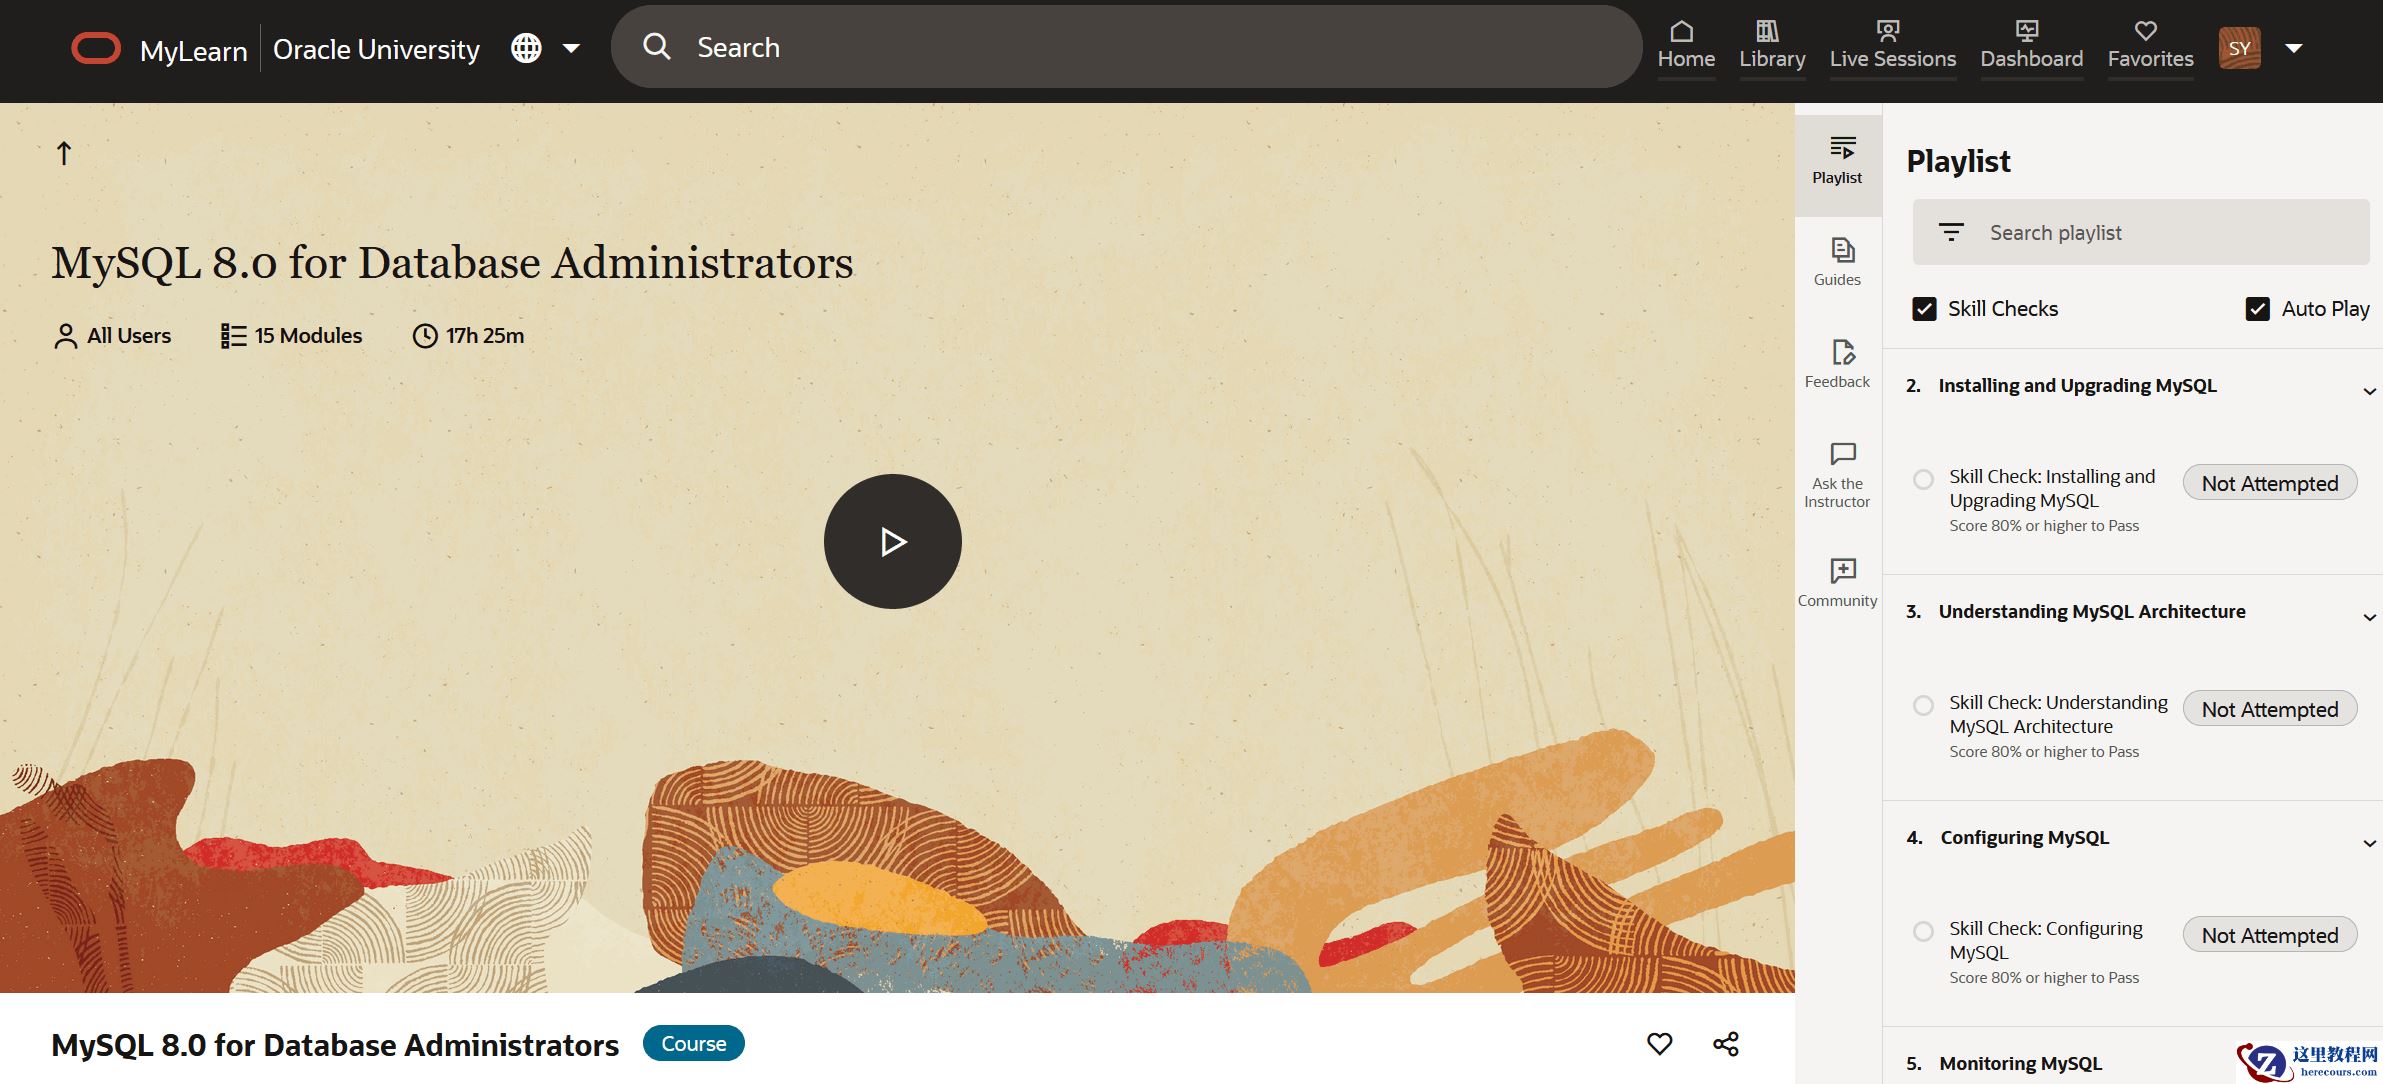Open Ask the Instructor panel
2383x1084 pixels.
coord(1838,476)
